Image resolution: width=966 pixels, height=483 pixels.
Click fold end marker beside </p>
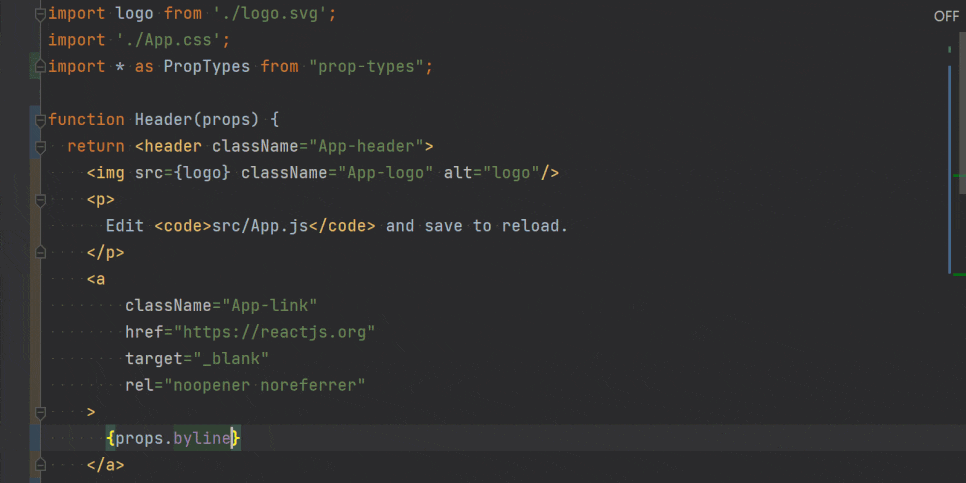click(41, 252)
